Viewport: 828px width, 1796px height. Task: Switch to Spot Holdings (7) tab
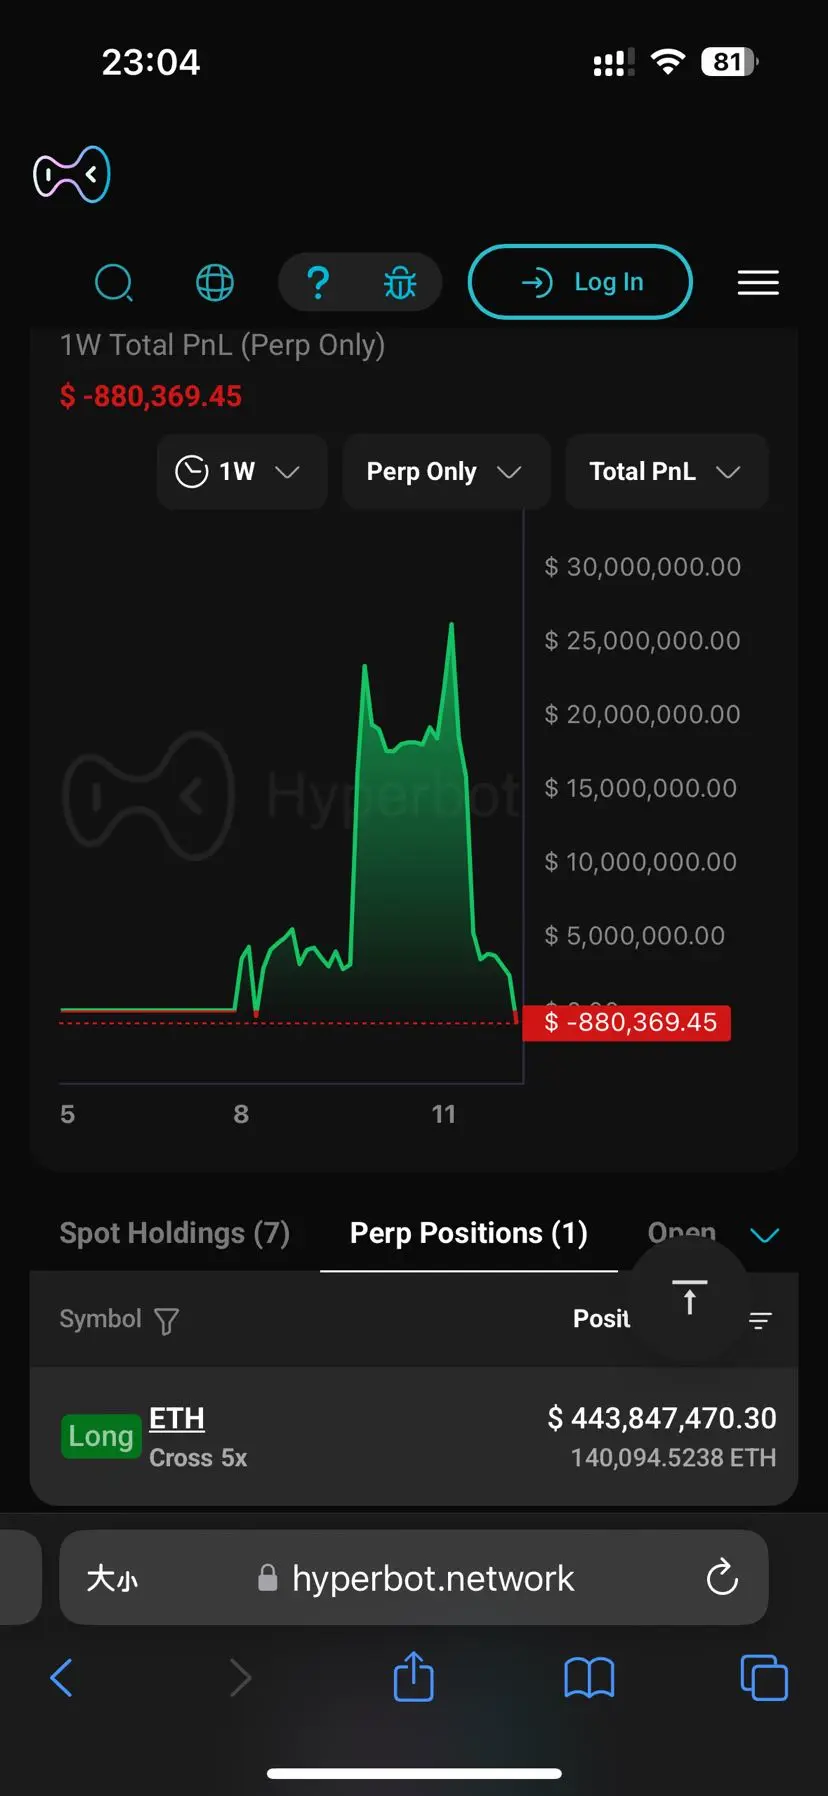click(175, 1233)
